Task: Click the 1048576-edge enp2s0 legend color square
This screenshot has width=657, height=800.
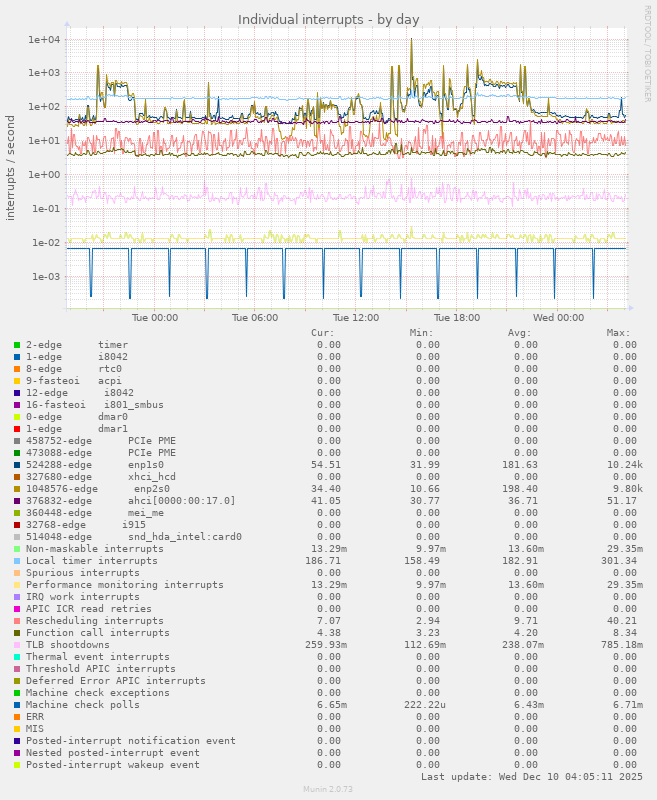Action: point(17,489)
